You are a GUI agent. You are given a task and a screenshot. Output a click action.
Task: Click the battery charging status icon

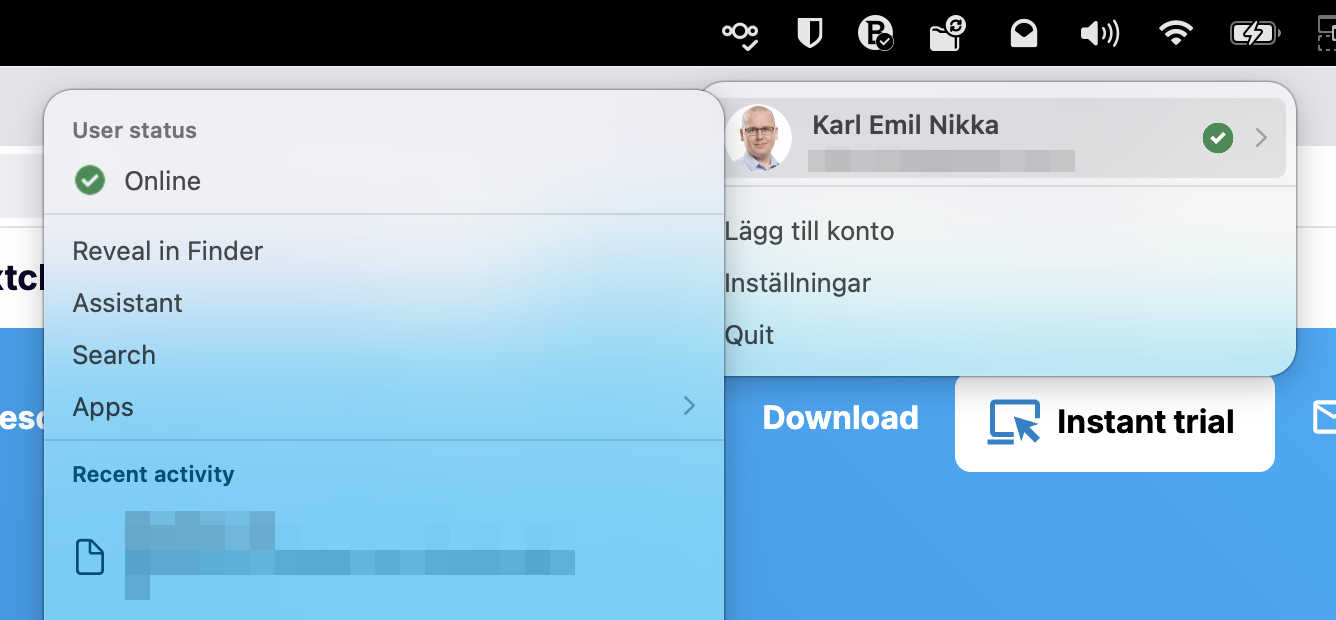click(x=1255, y=35)
